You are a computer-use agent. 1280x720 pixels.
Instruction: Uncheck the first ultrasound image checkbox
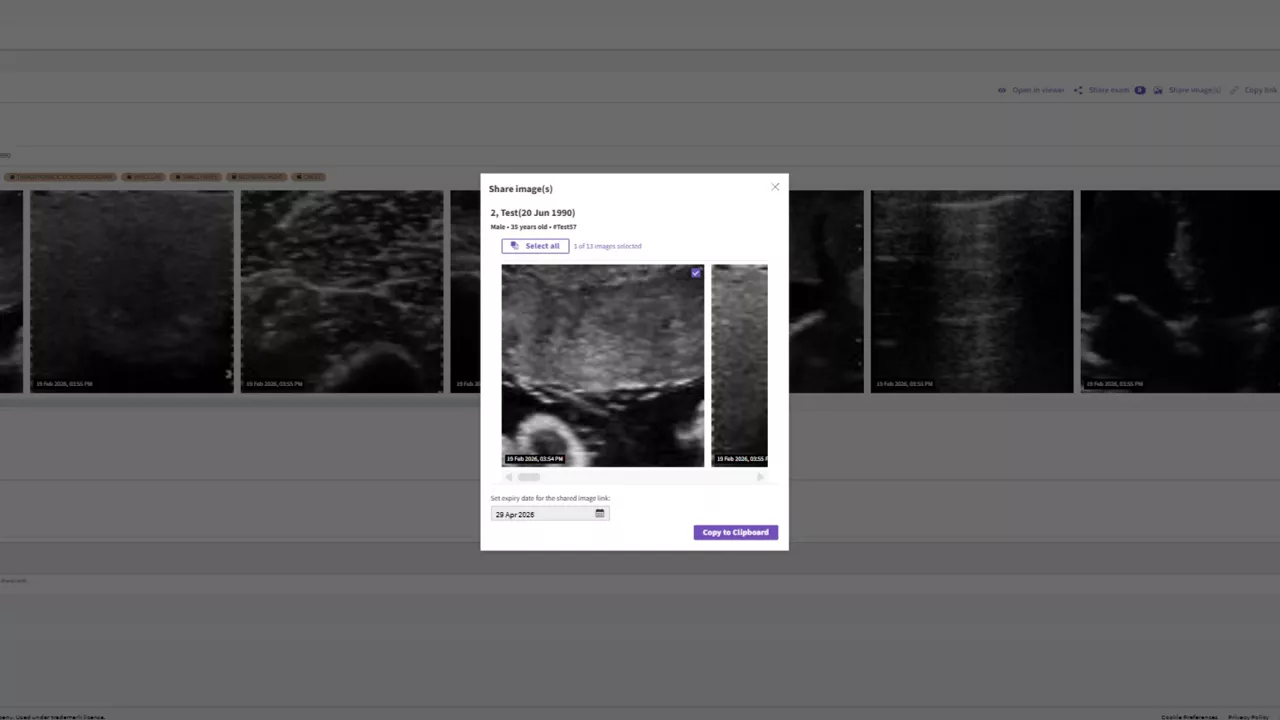[696, 273]
